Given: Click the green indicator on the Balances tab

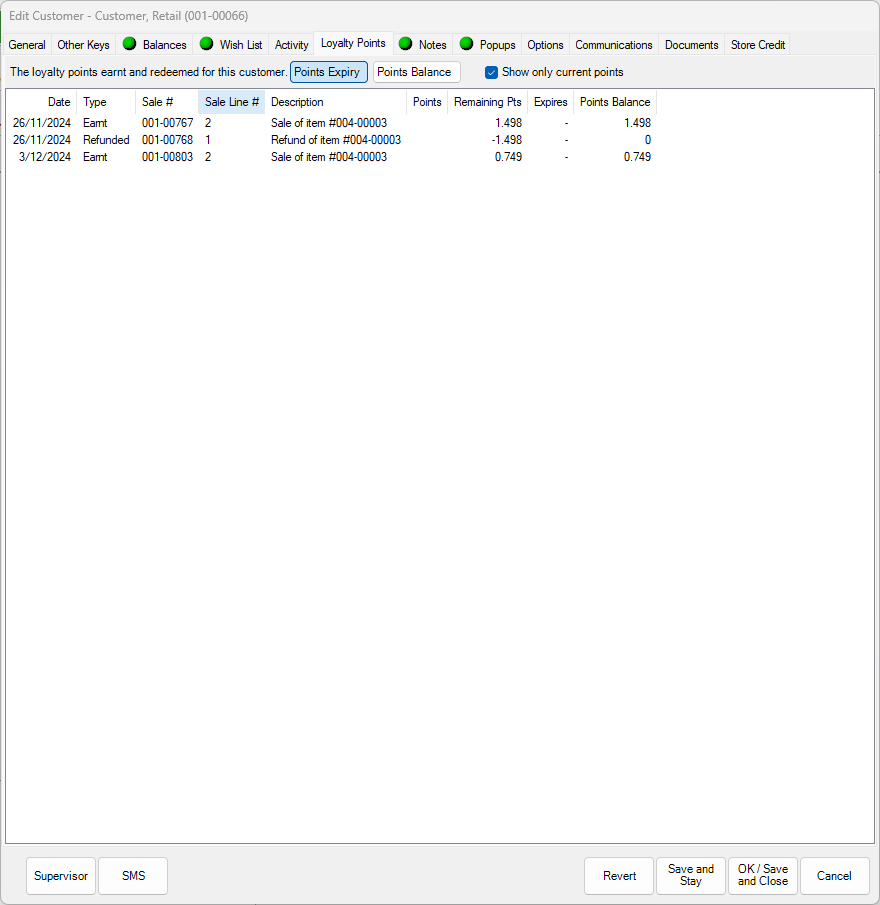Looking at the screenshot, I should point(129,44).
